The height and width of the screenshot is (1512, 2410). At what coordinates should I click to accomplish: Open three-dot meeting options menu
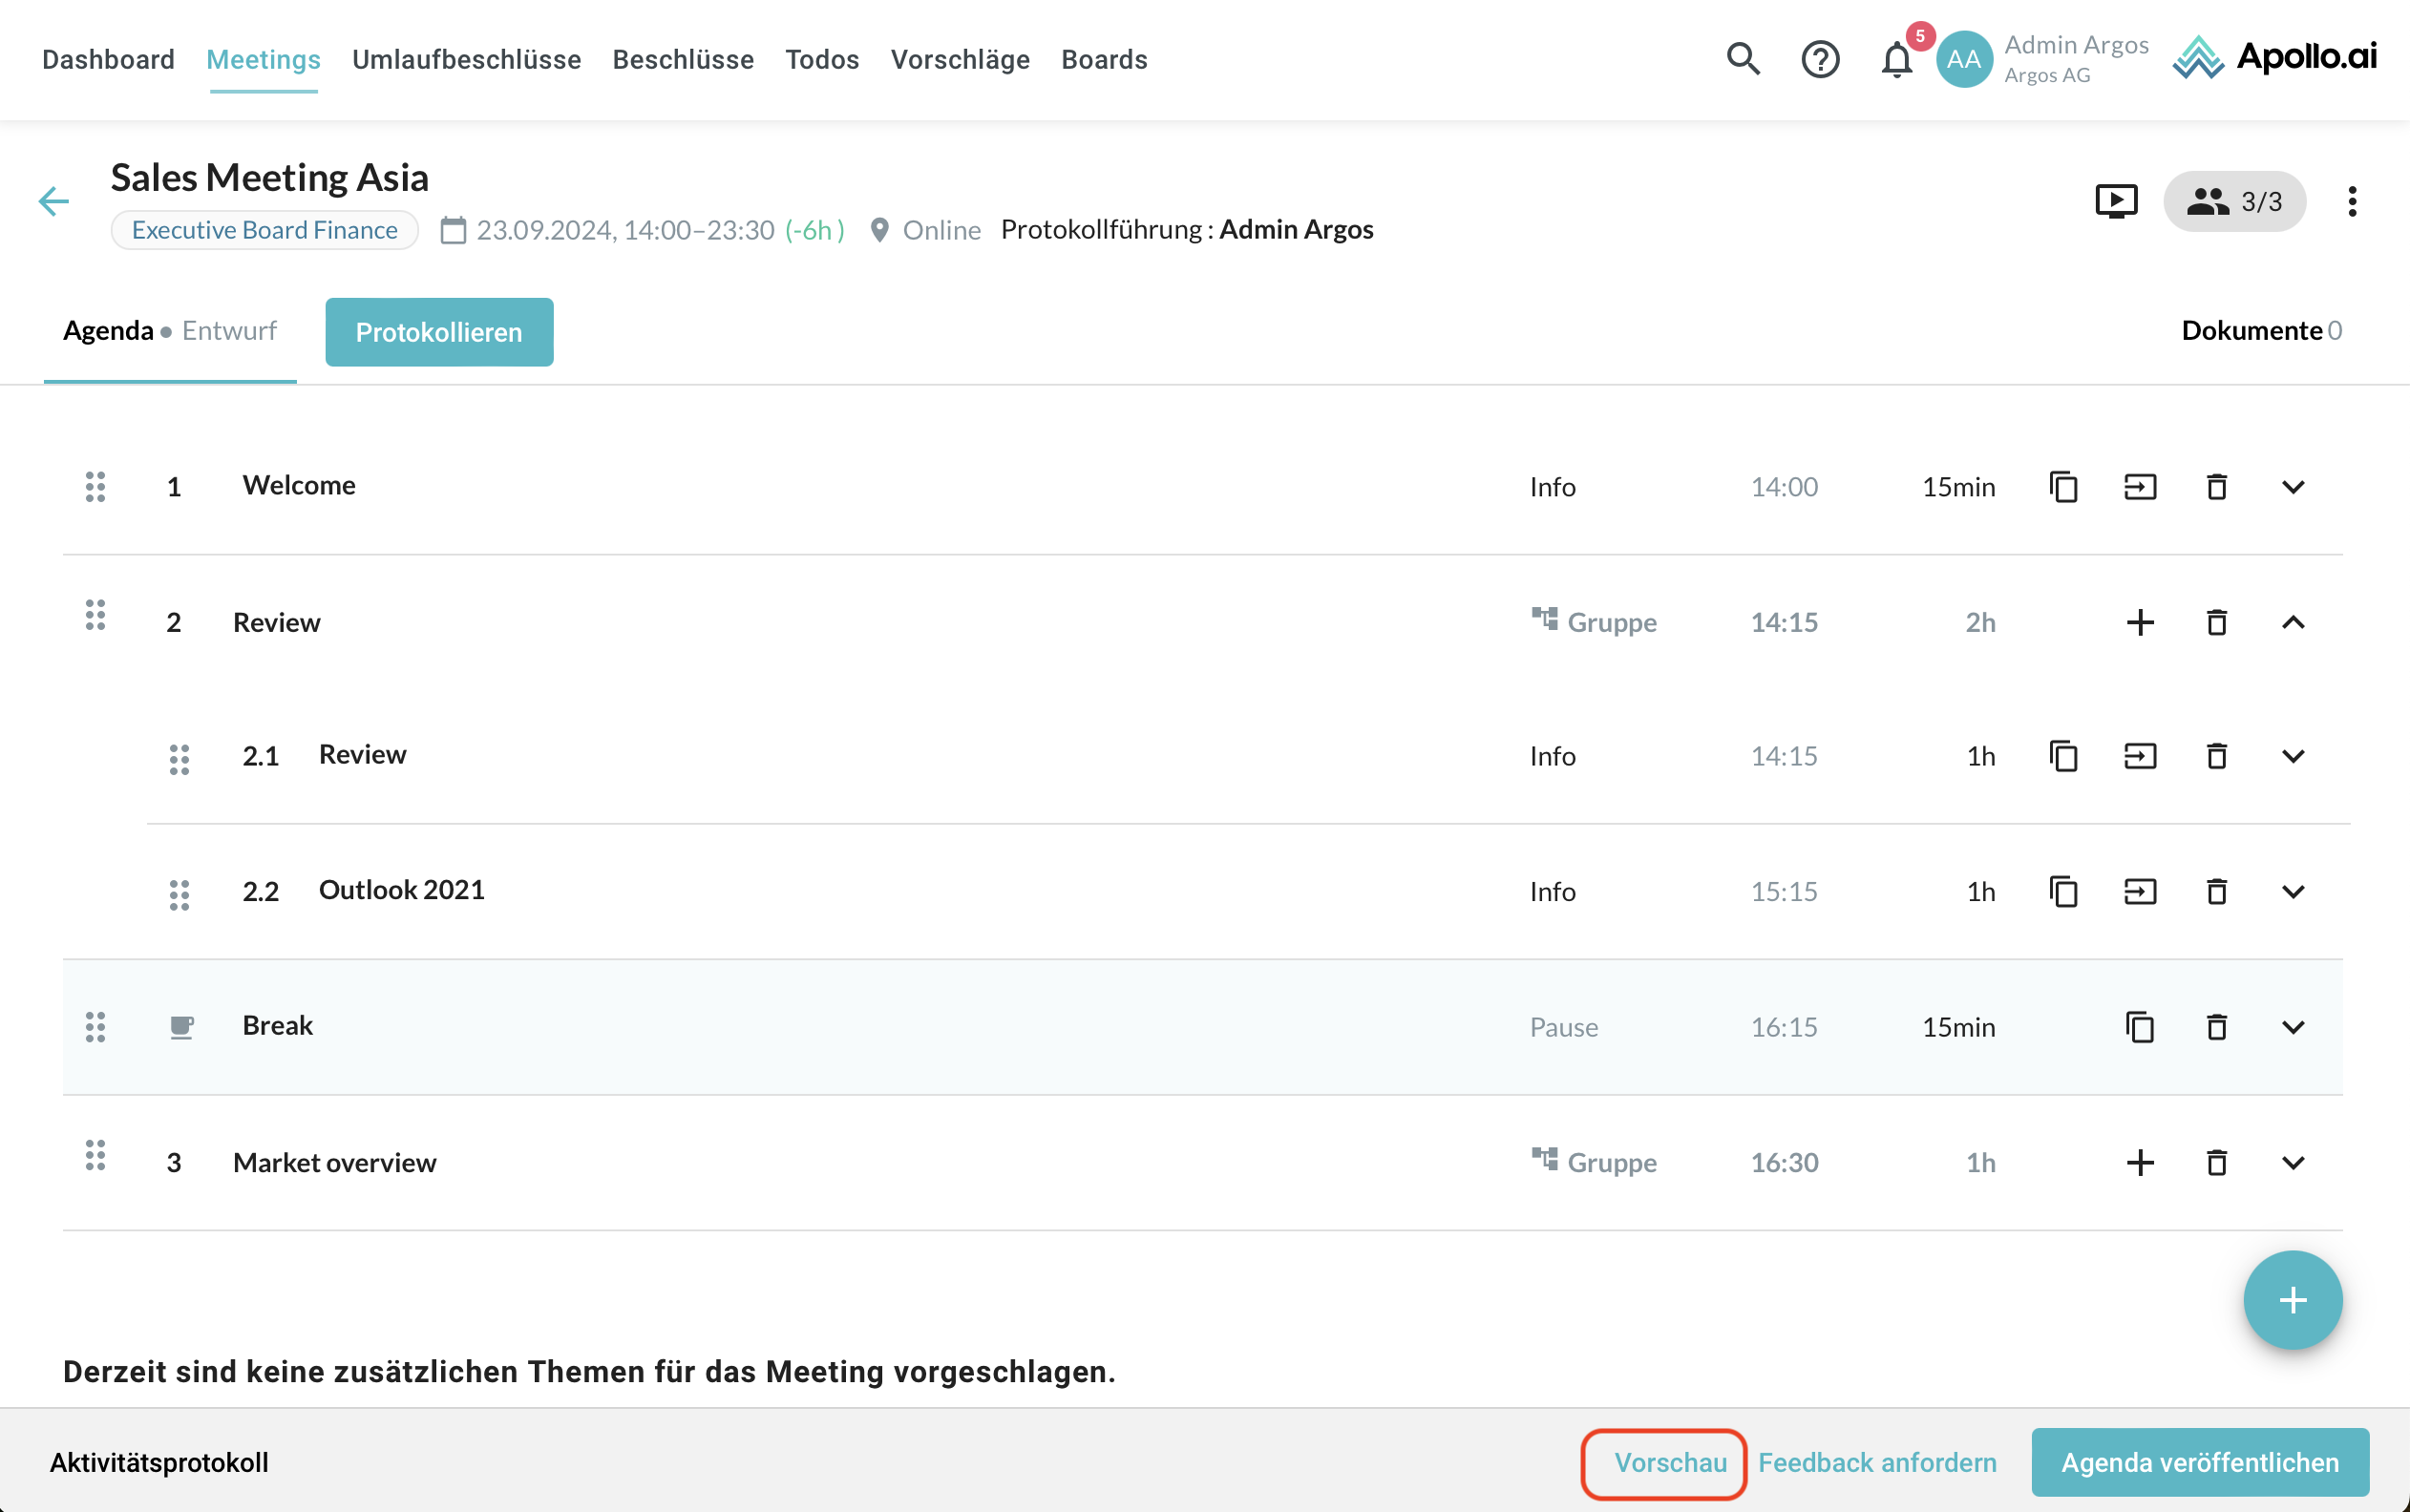(2352, 201)
